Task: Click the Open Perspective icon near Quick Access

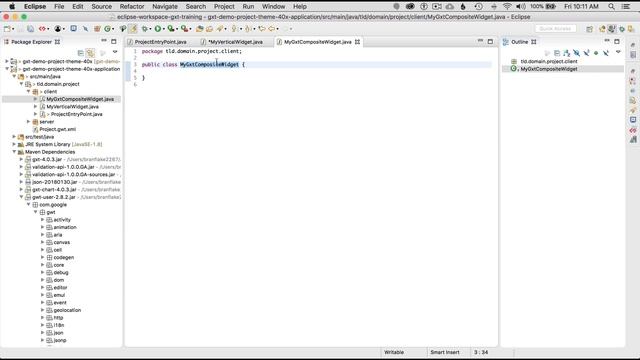Action: point(589,29)
